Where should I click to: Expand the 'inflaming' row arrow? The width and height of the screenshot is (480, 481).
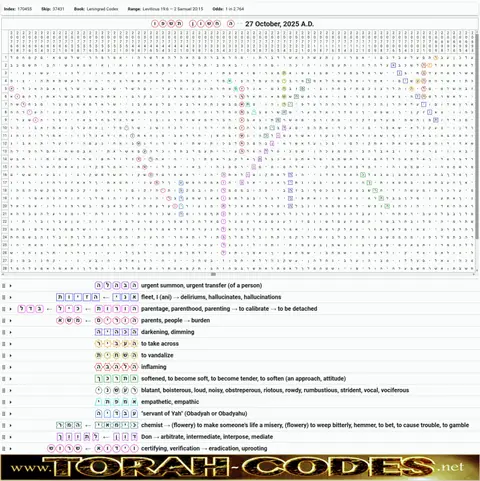tap(10, 367)
